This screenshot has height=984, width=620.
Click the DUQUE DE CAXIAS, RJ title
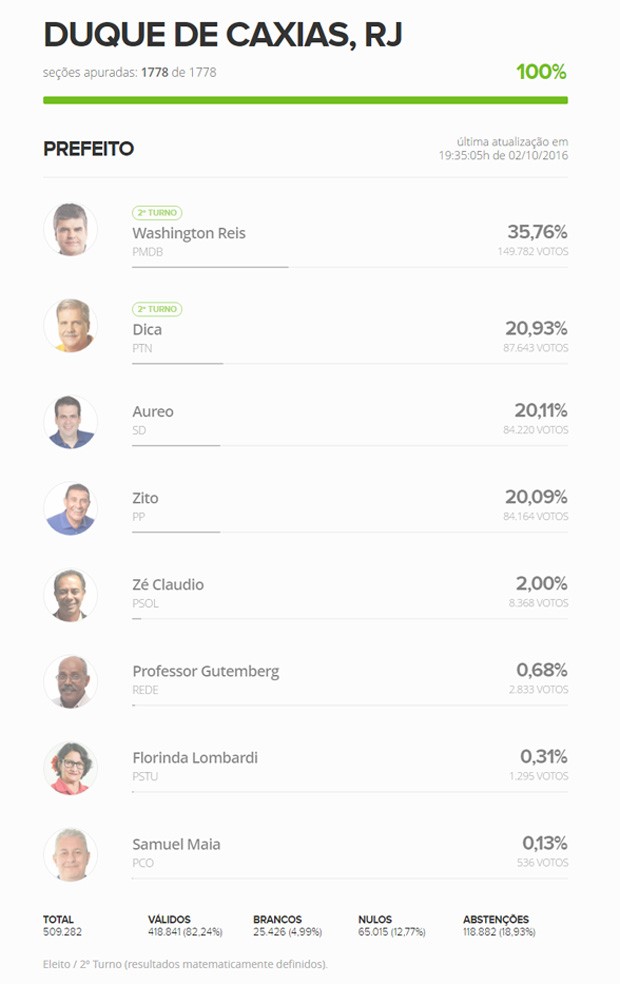tap(223, 35)
